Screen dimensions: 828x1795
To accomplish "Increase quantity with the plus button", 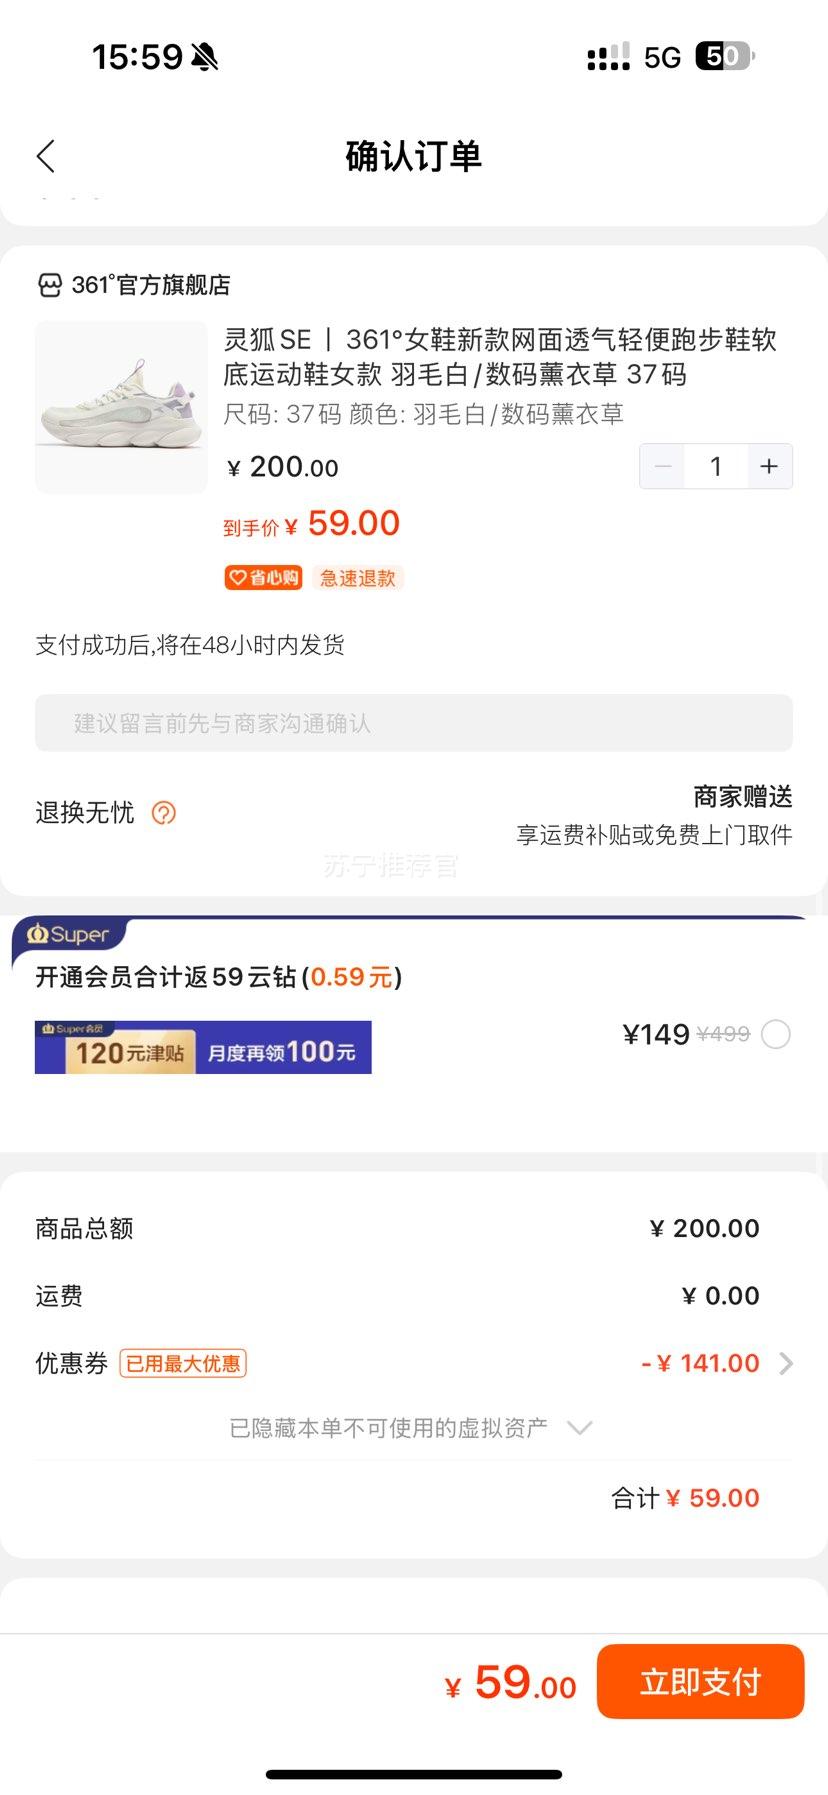I will coord(768,467).
